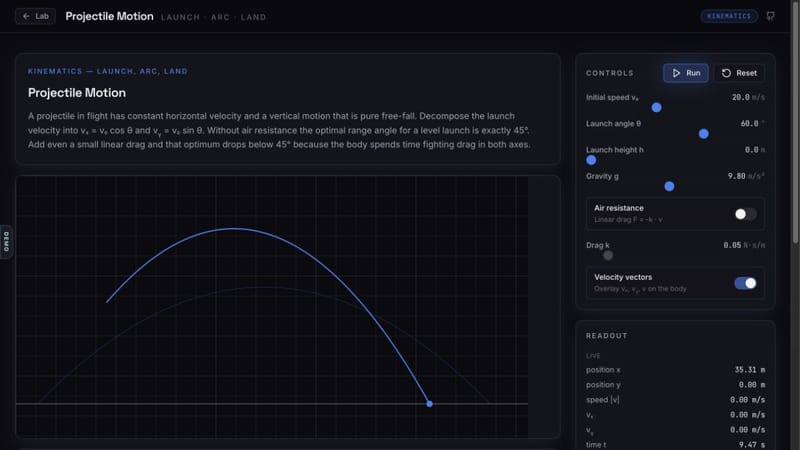Click the speed |v| readout label
Screen dimensions: 800x450
click(603, 399)
